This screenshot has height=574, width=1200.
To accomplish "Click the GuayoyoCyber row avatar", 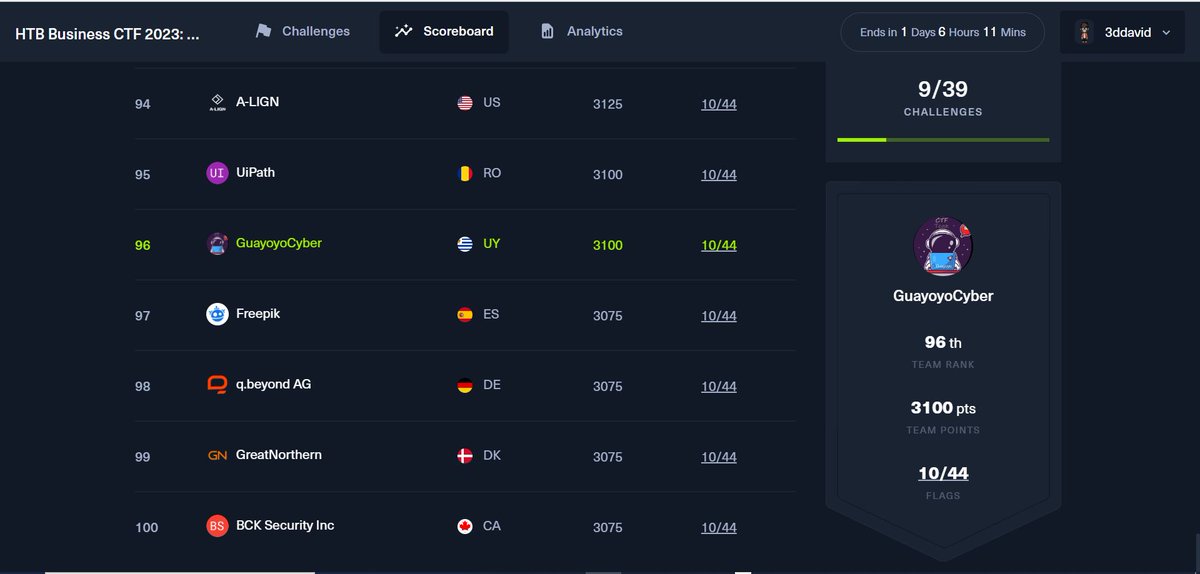I will pos(217,244).
